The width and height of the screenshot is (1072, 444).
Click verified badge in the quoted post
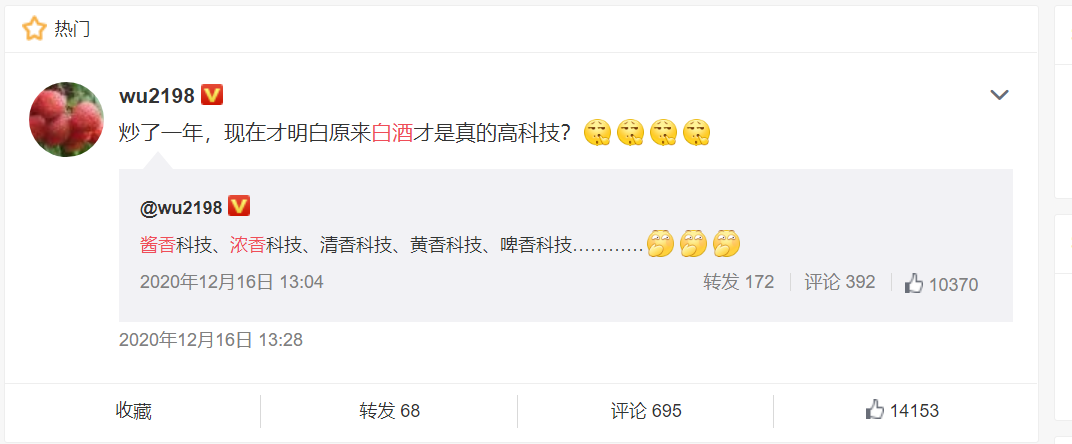pyautogui.click(x=239, y=207)
